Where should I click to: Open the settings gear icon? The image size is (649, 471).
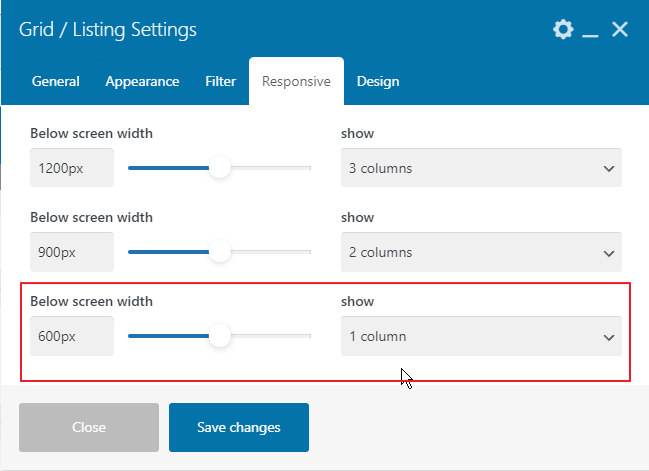click(x=563, y=30)
